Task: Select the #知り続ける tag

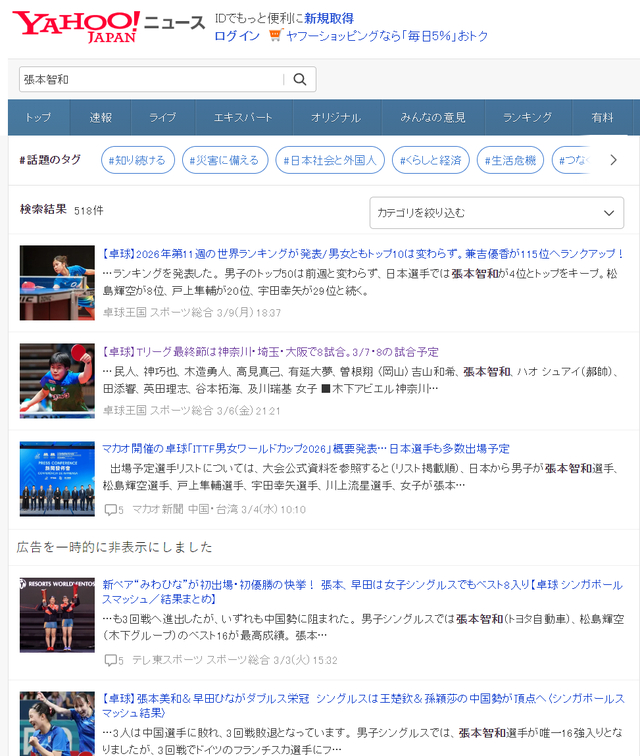Action: click(137, 160)
